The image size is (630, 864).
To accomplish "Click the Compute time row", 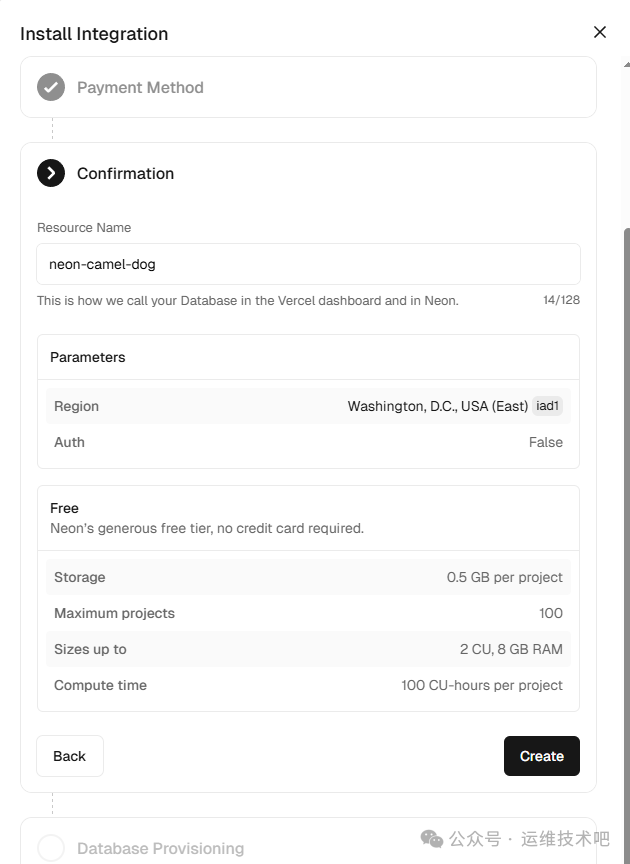I will [x=308, y=685].
